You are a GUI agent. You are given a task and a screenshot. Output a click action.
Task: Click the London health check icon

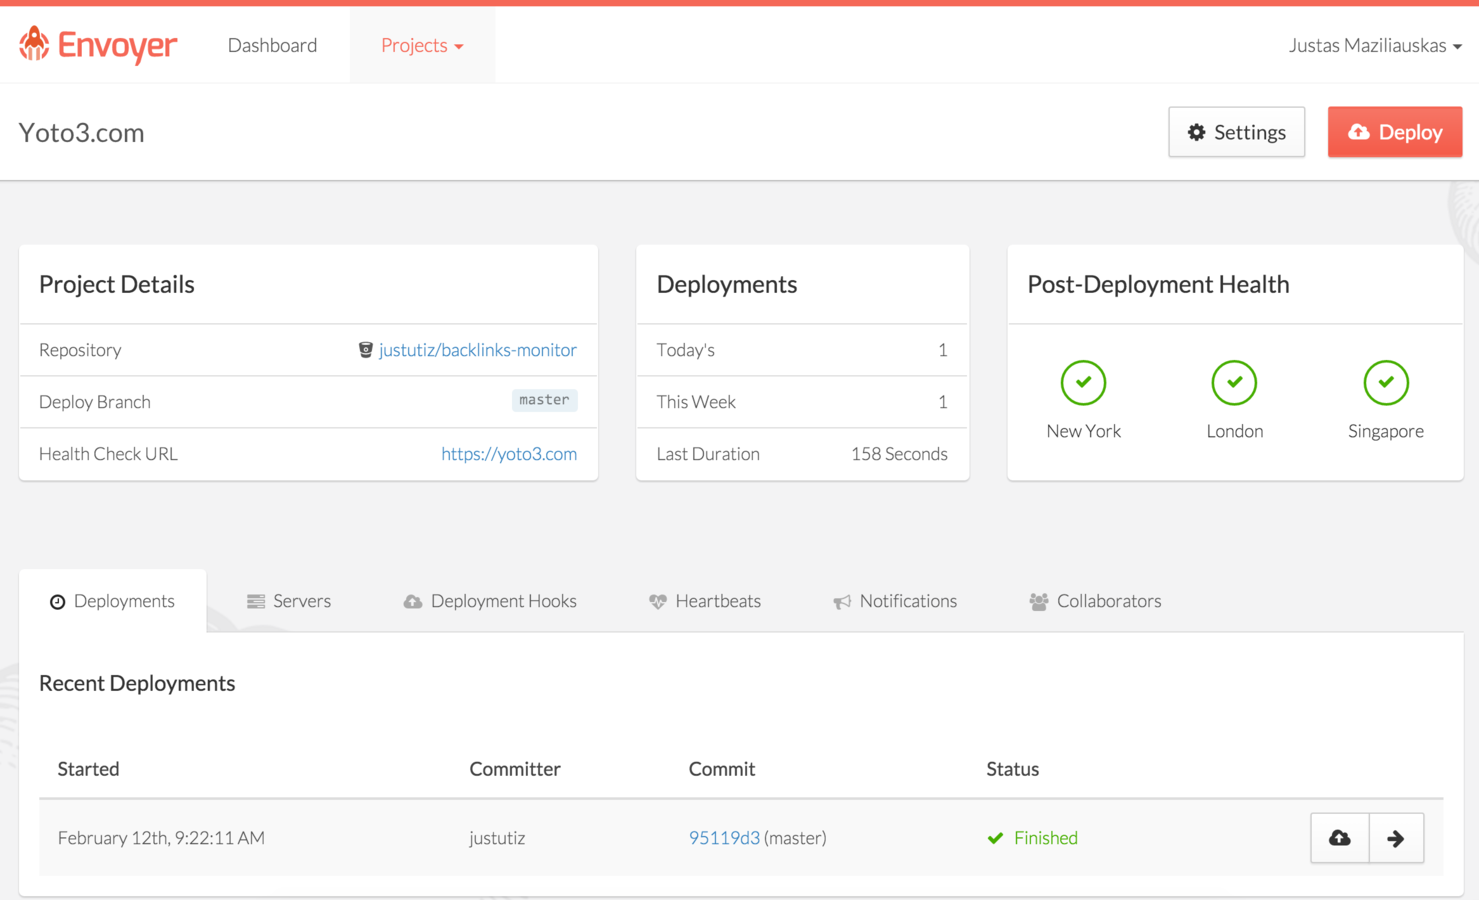1234,382
